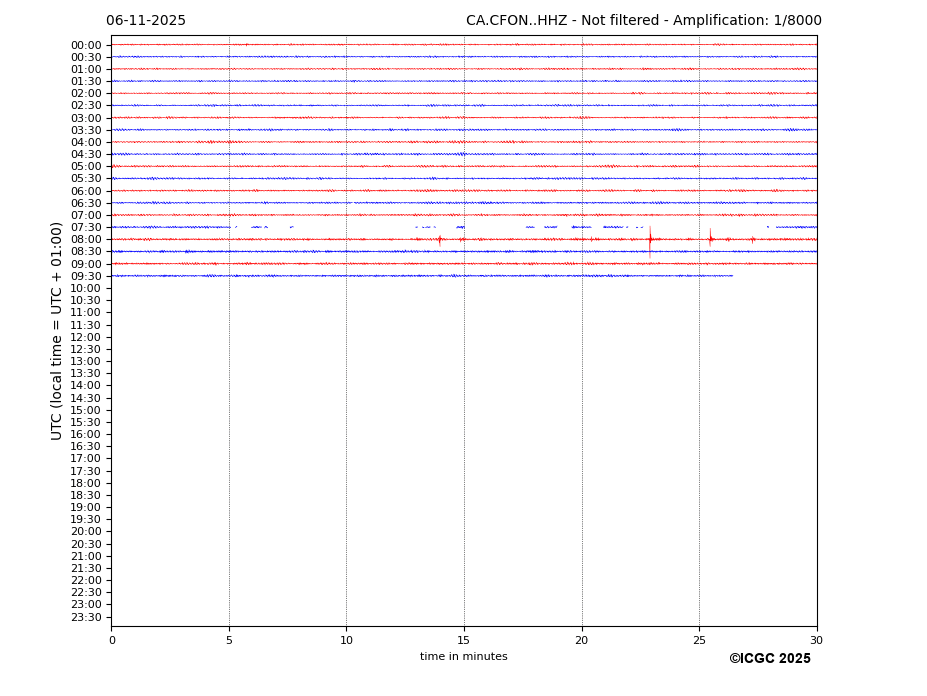Click the "time in minutes" axis label
The image size is (927, 696).
pyautogui.click(x=463, y=657)
